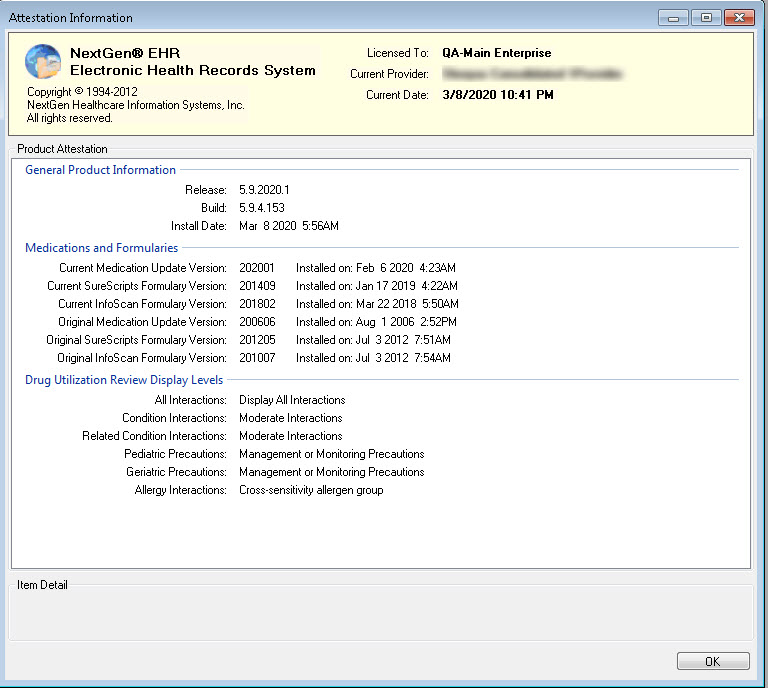The image size is (768, 688).
Task: Click 'Installed on: Aug 1 2006 2:52PM'
Action: pos(376,322)
